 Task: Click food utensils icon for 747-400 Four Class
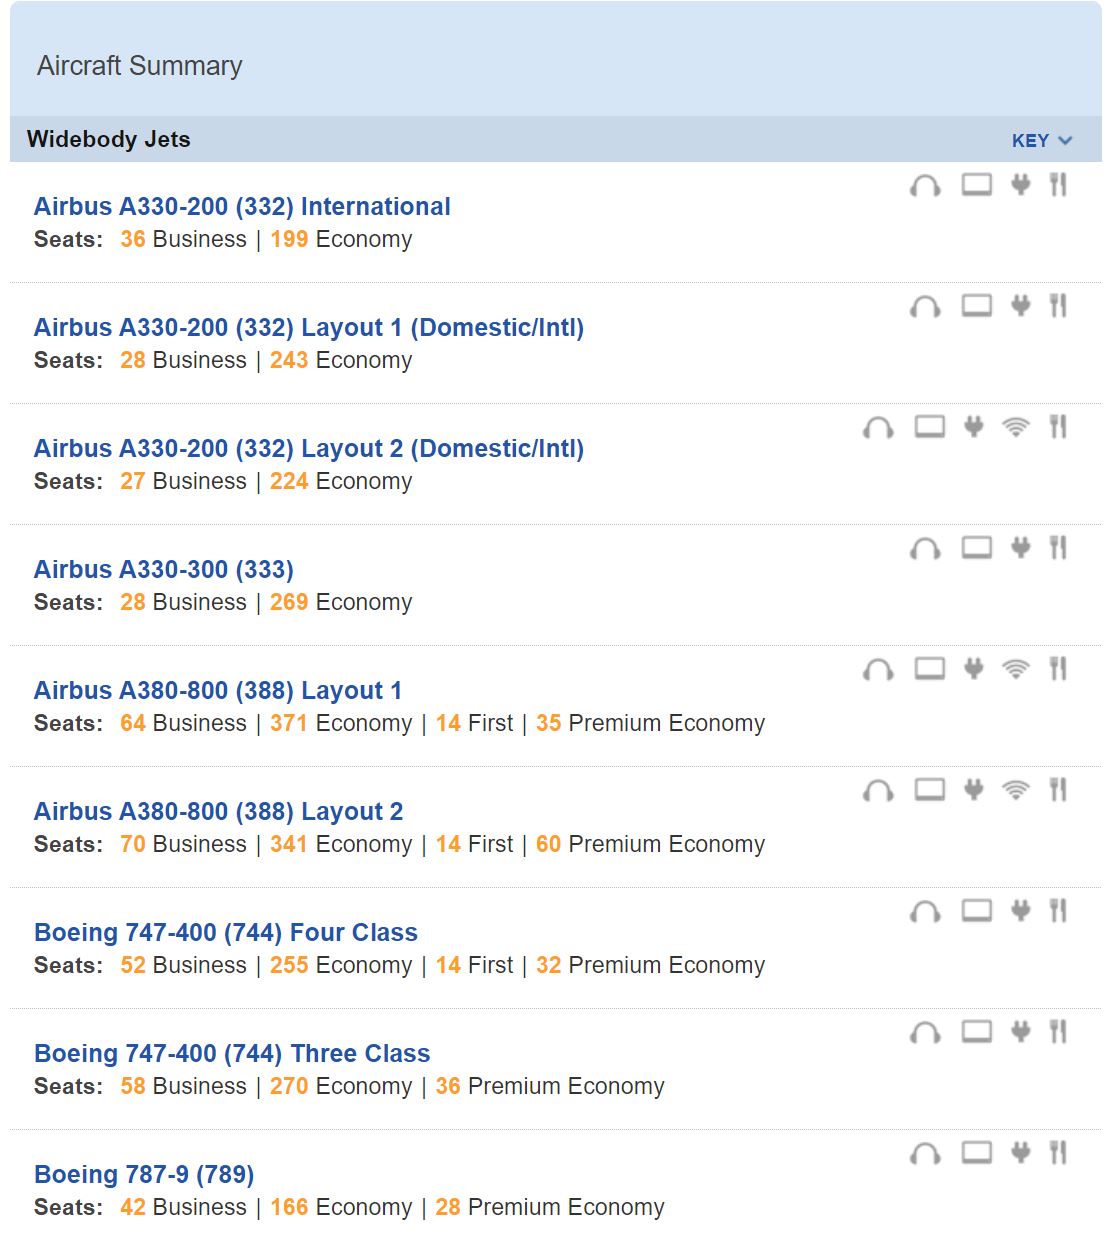1058,911
